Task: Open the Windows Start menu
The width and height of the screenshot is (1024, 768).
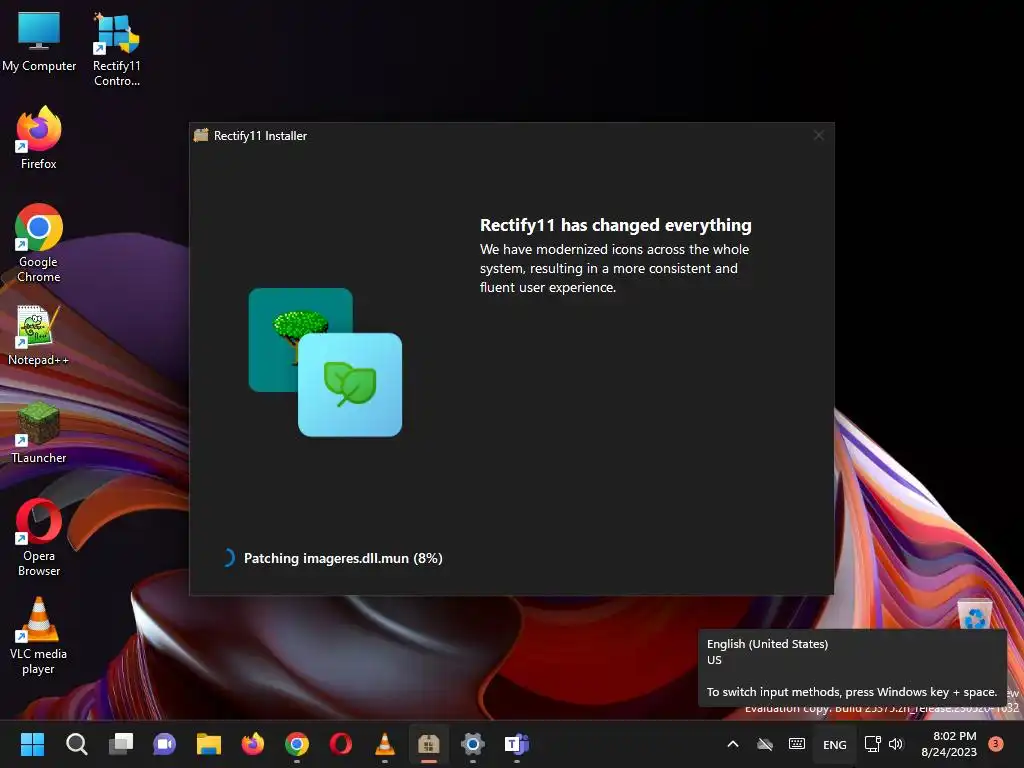Action: pyautogui.click(x=32, y=744)
